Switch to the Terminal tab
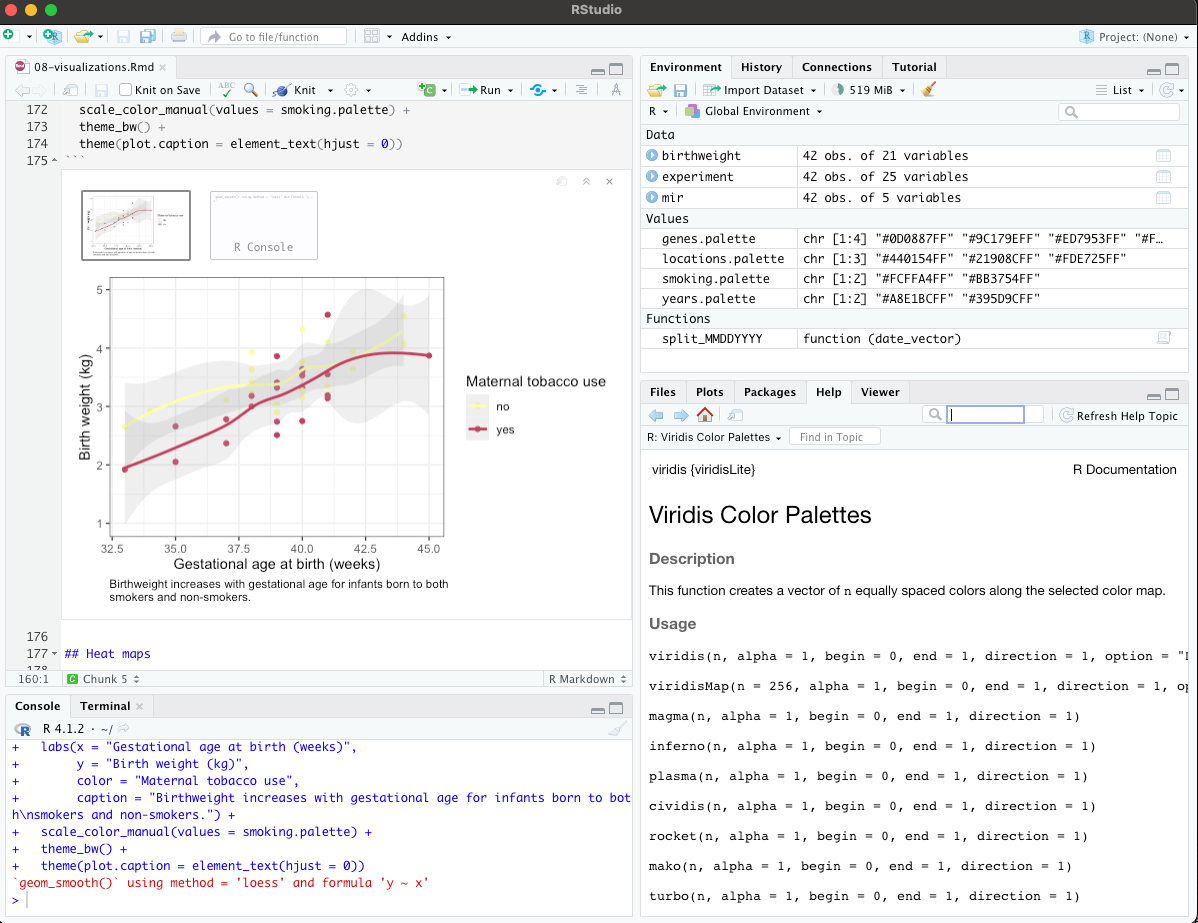 (105, 706)
